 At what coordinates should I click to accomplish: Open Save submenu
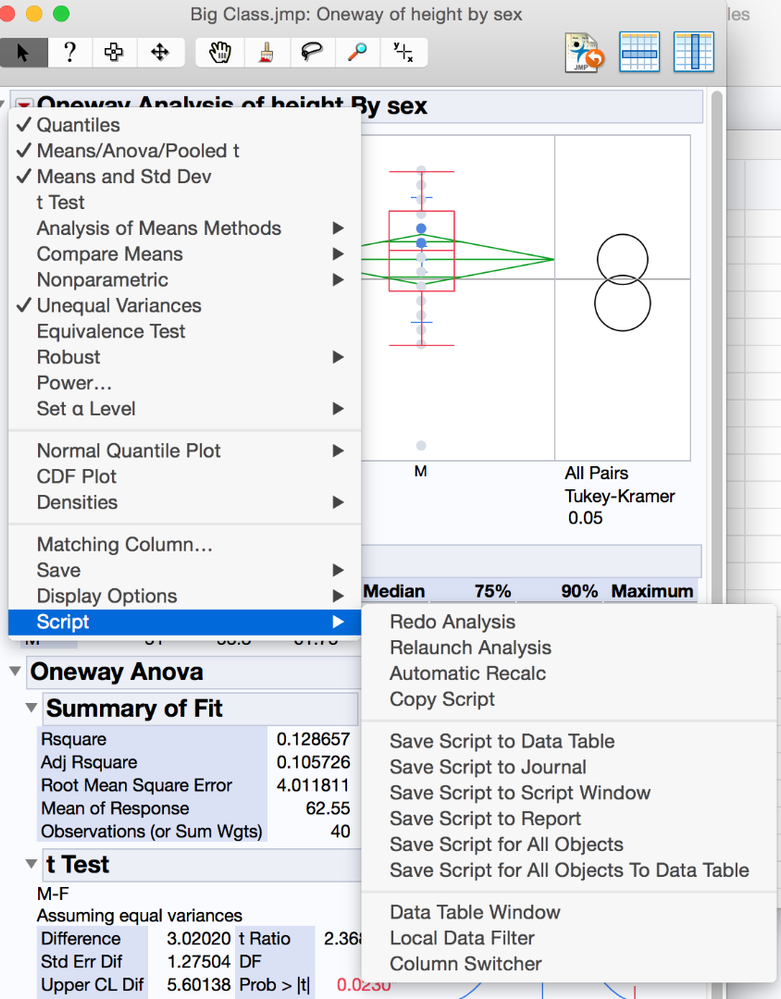click(185, 570)
